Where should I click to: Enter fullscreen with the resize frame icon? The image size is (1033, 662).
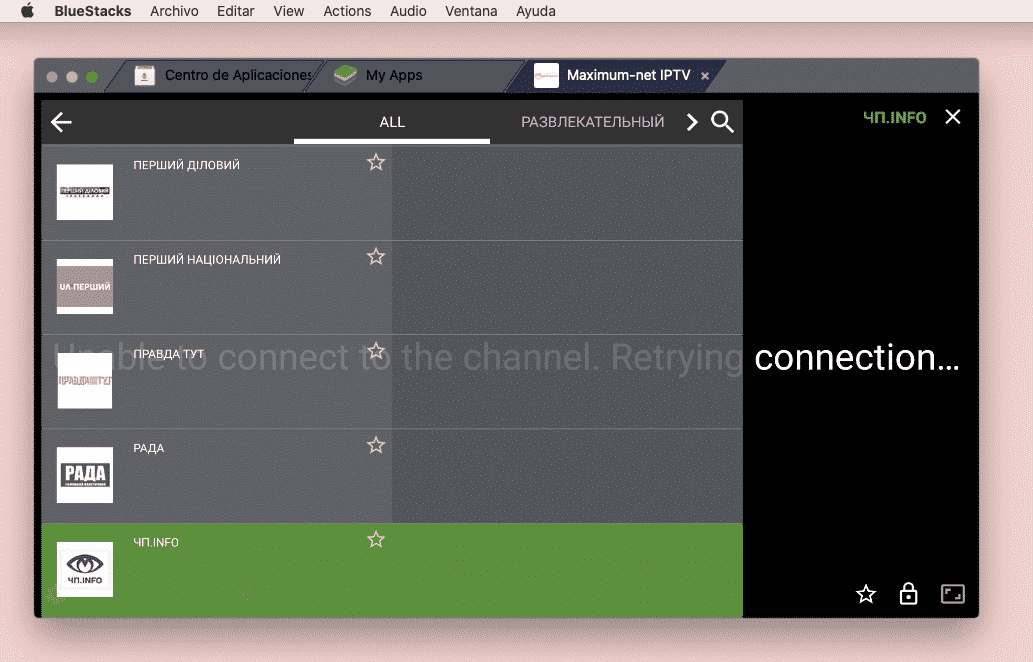[952, 593]
